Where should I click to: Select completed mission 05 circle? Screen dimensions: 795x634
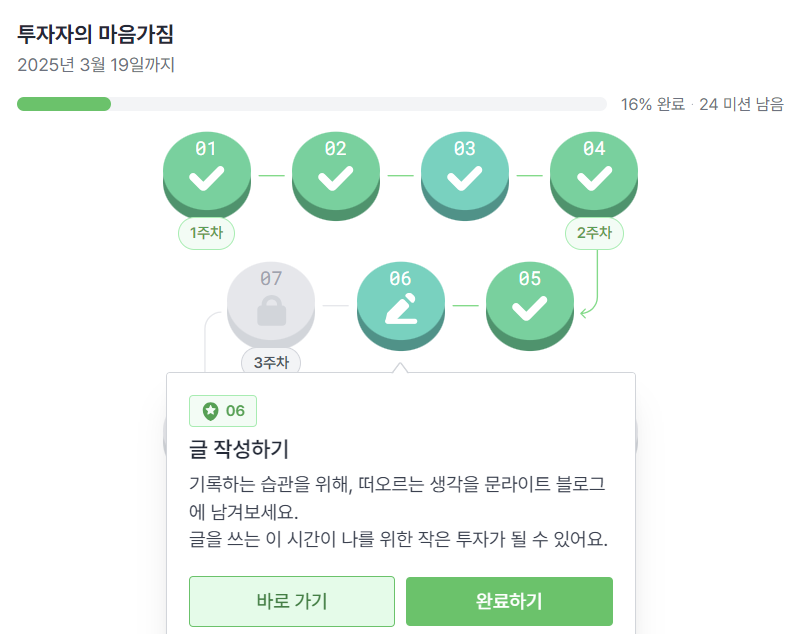click(530, 305)
